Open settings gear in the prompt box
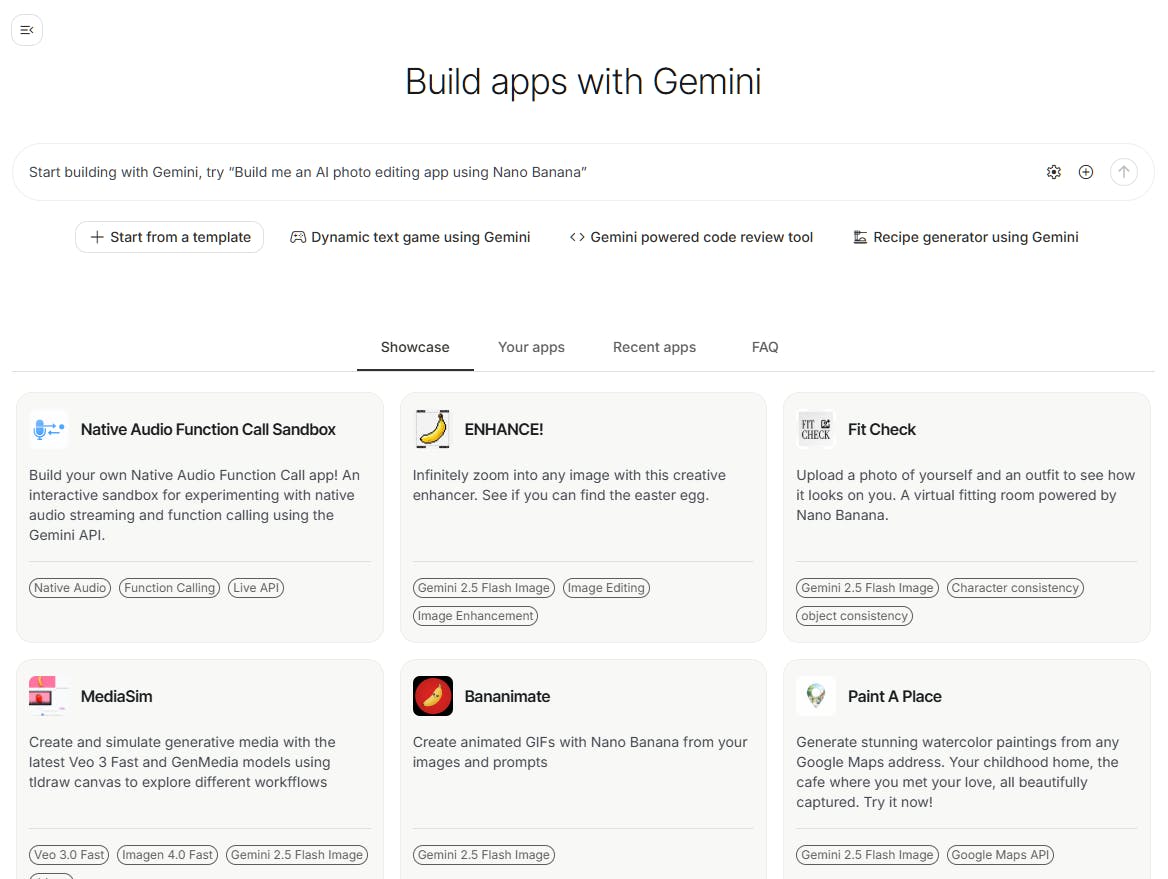This screenshot has width=1168, height=879. 1053,172
